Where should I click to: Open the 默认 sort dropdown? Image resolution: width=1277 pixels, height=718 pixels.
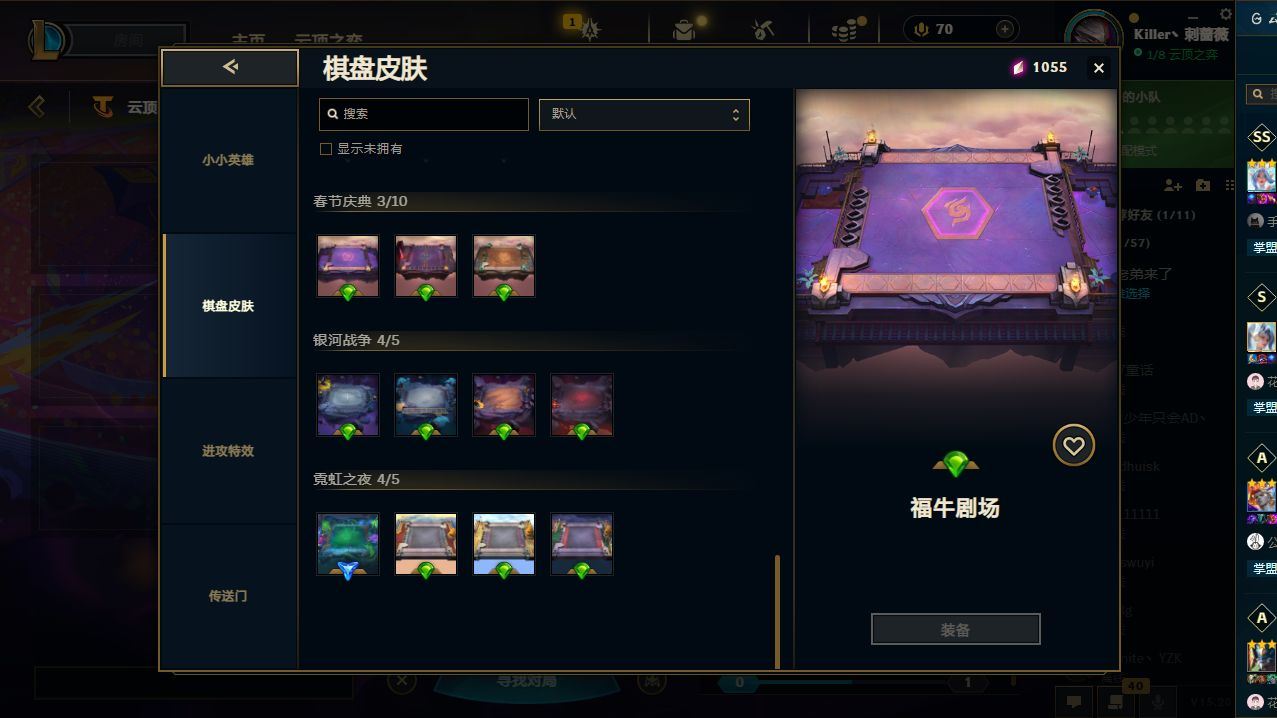click(644, 114)
